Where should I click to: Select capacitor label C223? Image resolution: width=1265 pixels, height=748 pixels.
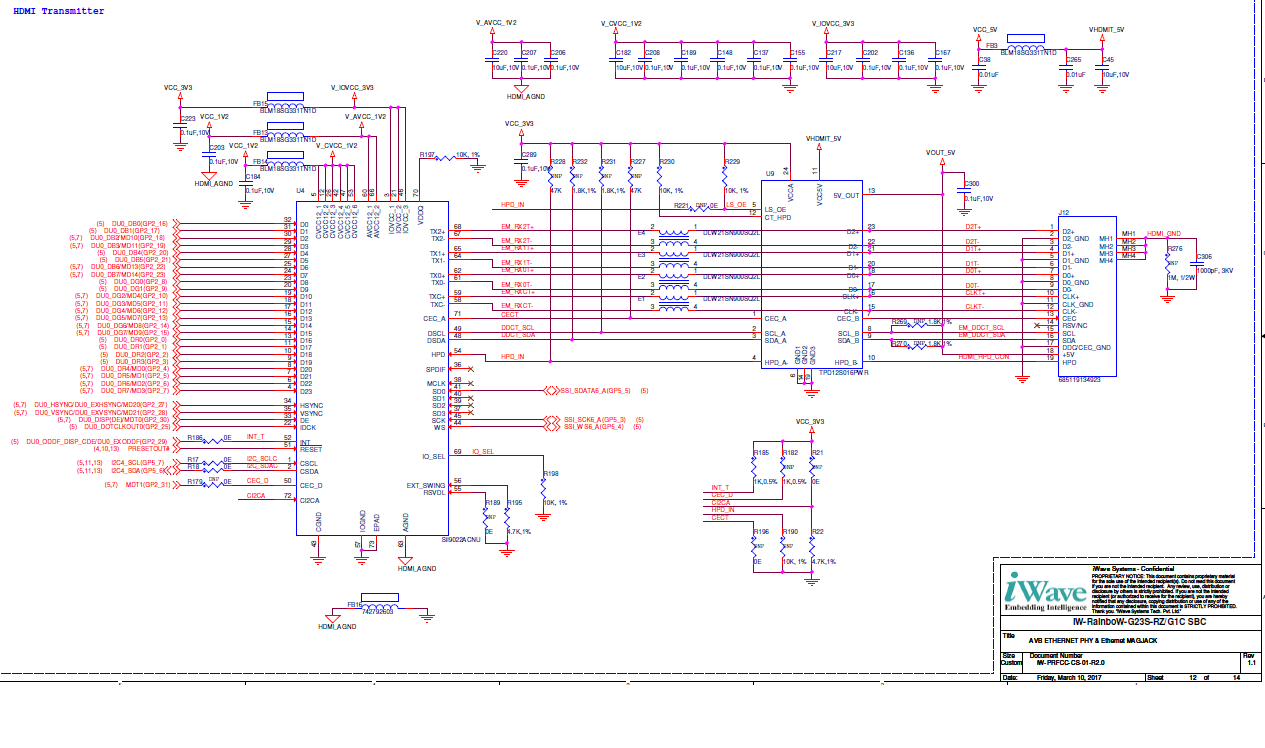pyautogui.click(x=189, y=118)
